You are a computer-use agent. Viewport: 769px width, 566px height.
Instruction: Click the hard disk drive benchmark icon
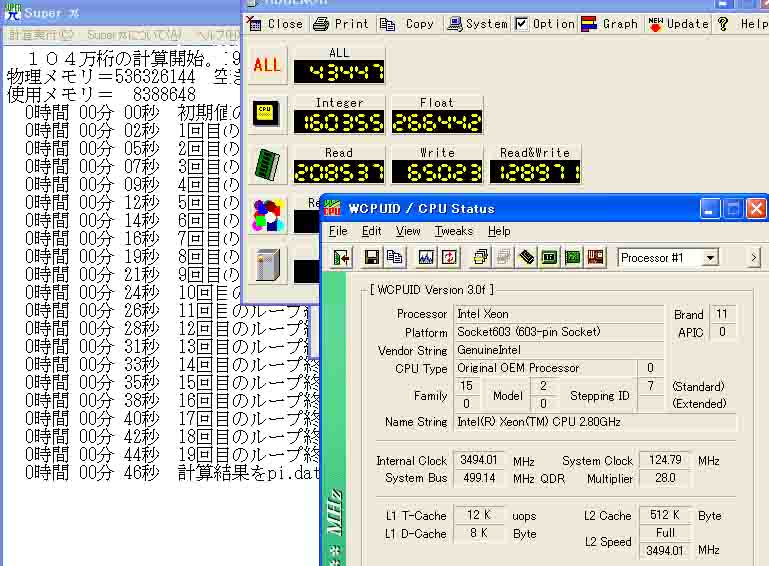point(267,265)
